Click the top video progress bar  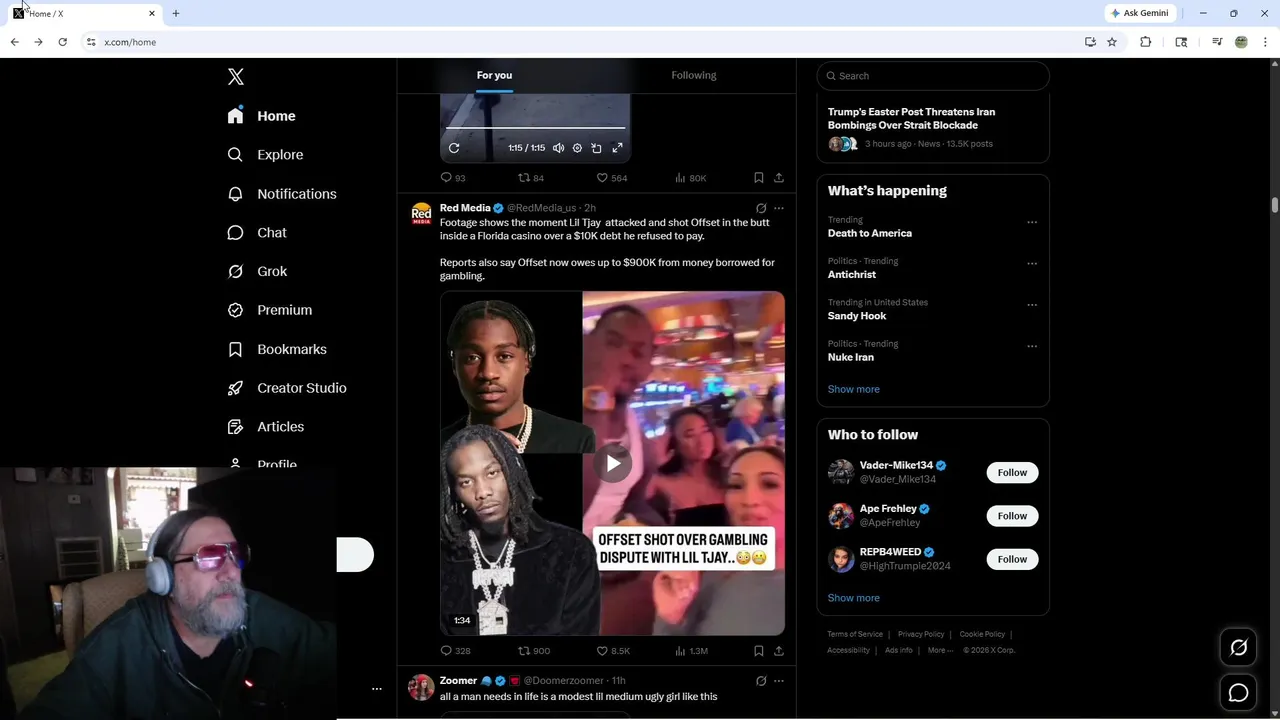(x=535, y=128)
